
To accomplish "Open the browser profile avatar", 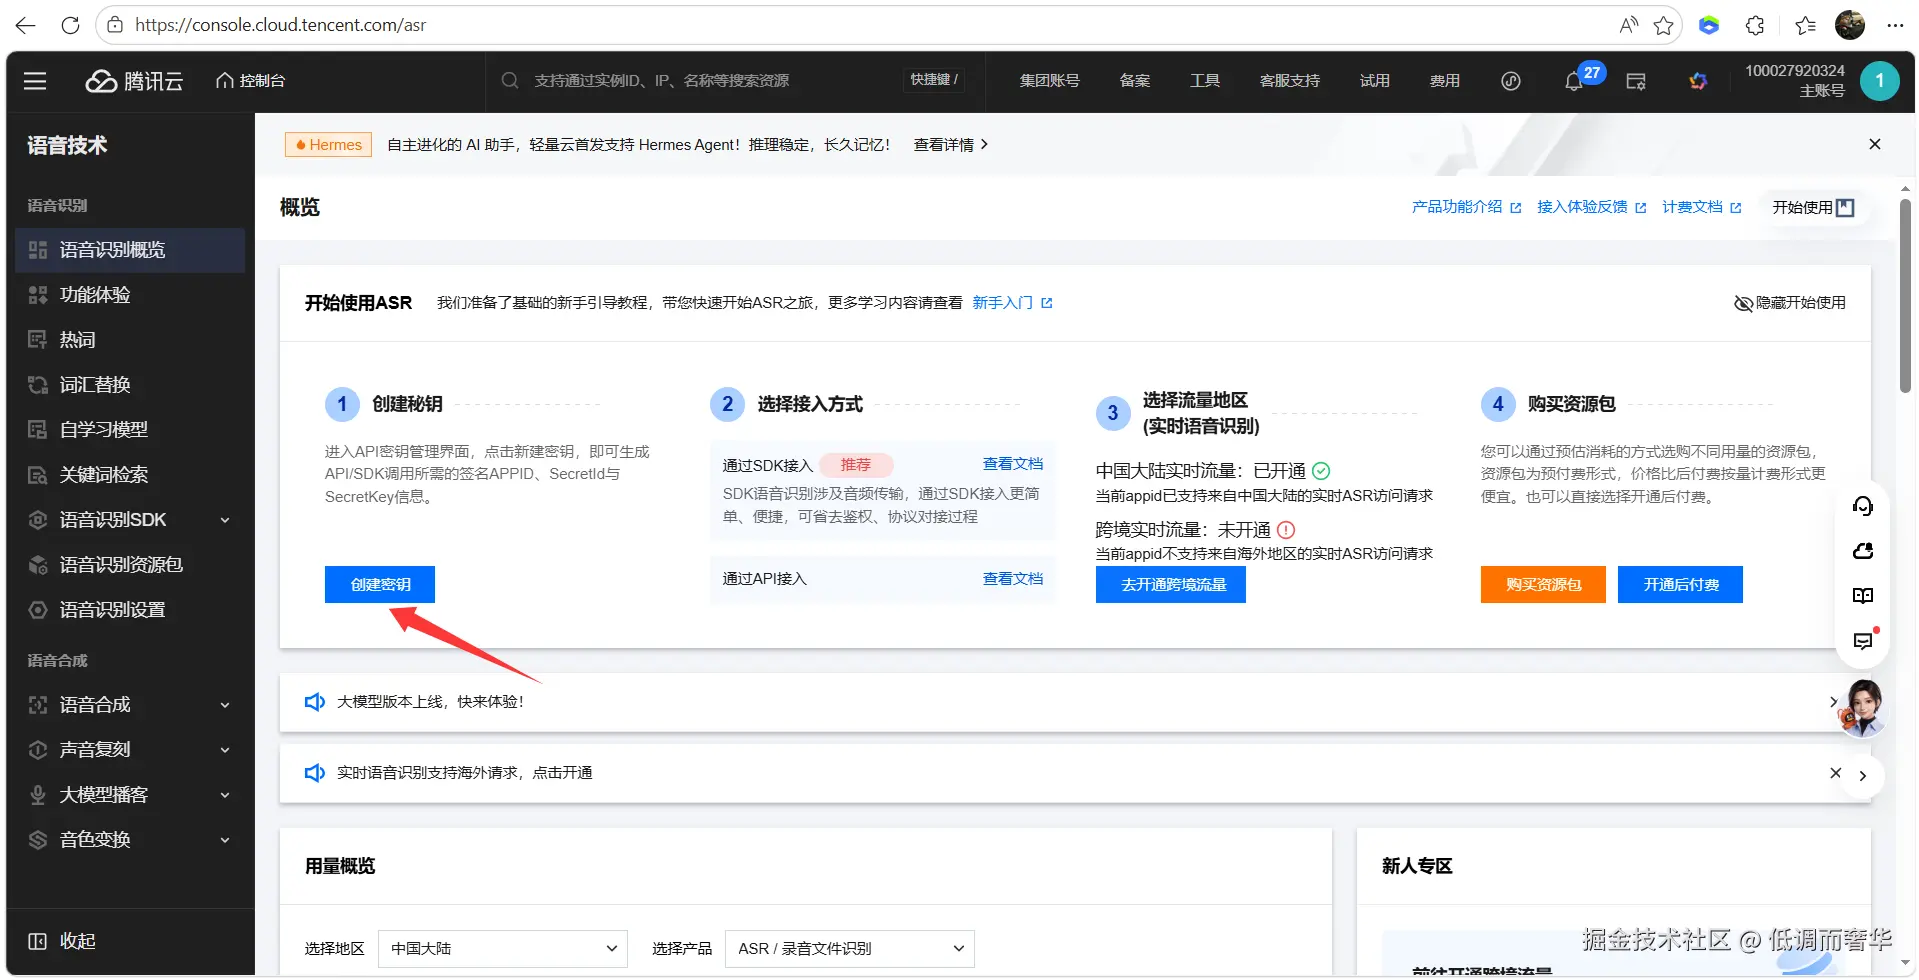I will (x=1850, y=25).
